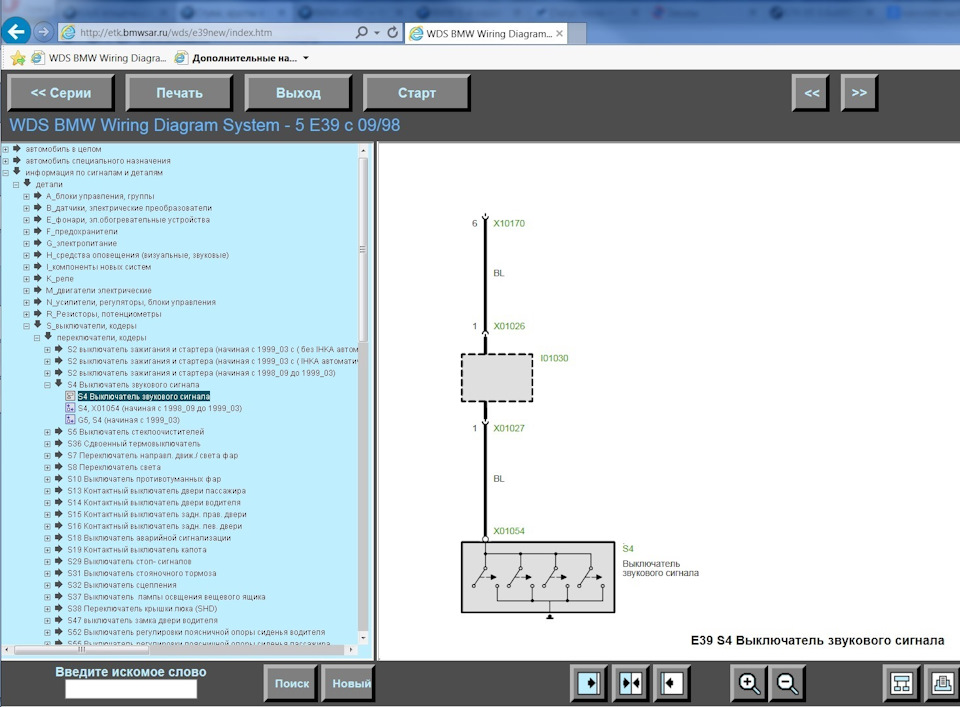Select S5 Выключатель стеклоочистителей
Screen dimensions: 960x707
coord(136,432)
